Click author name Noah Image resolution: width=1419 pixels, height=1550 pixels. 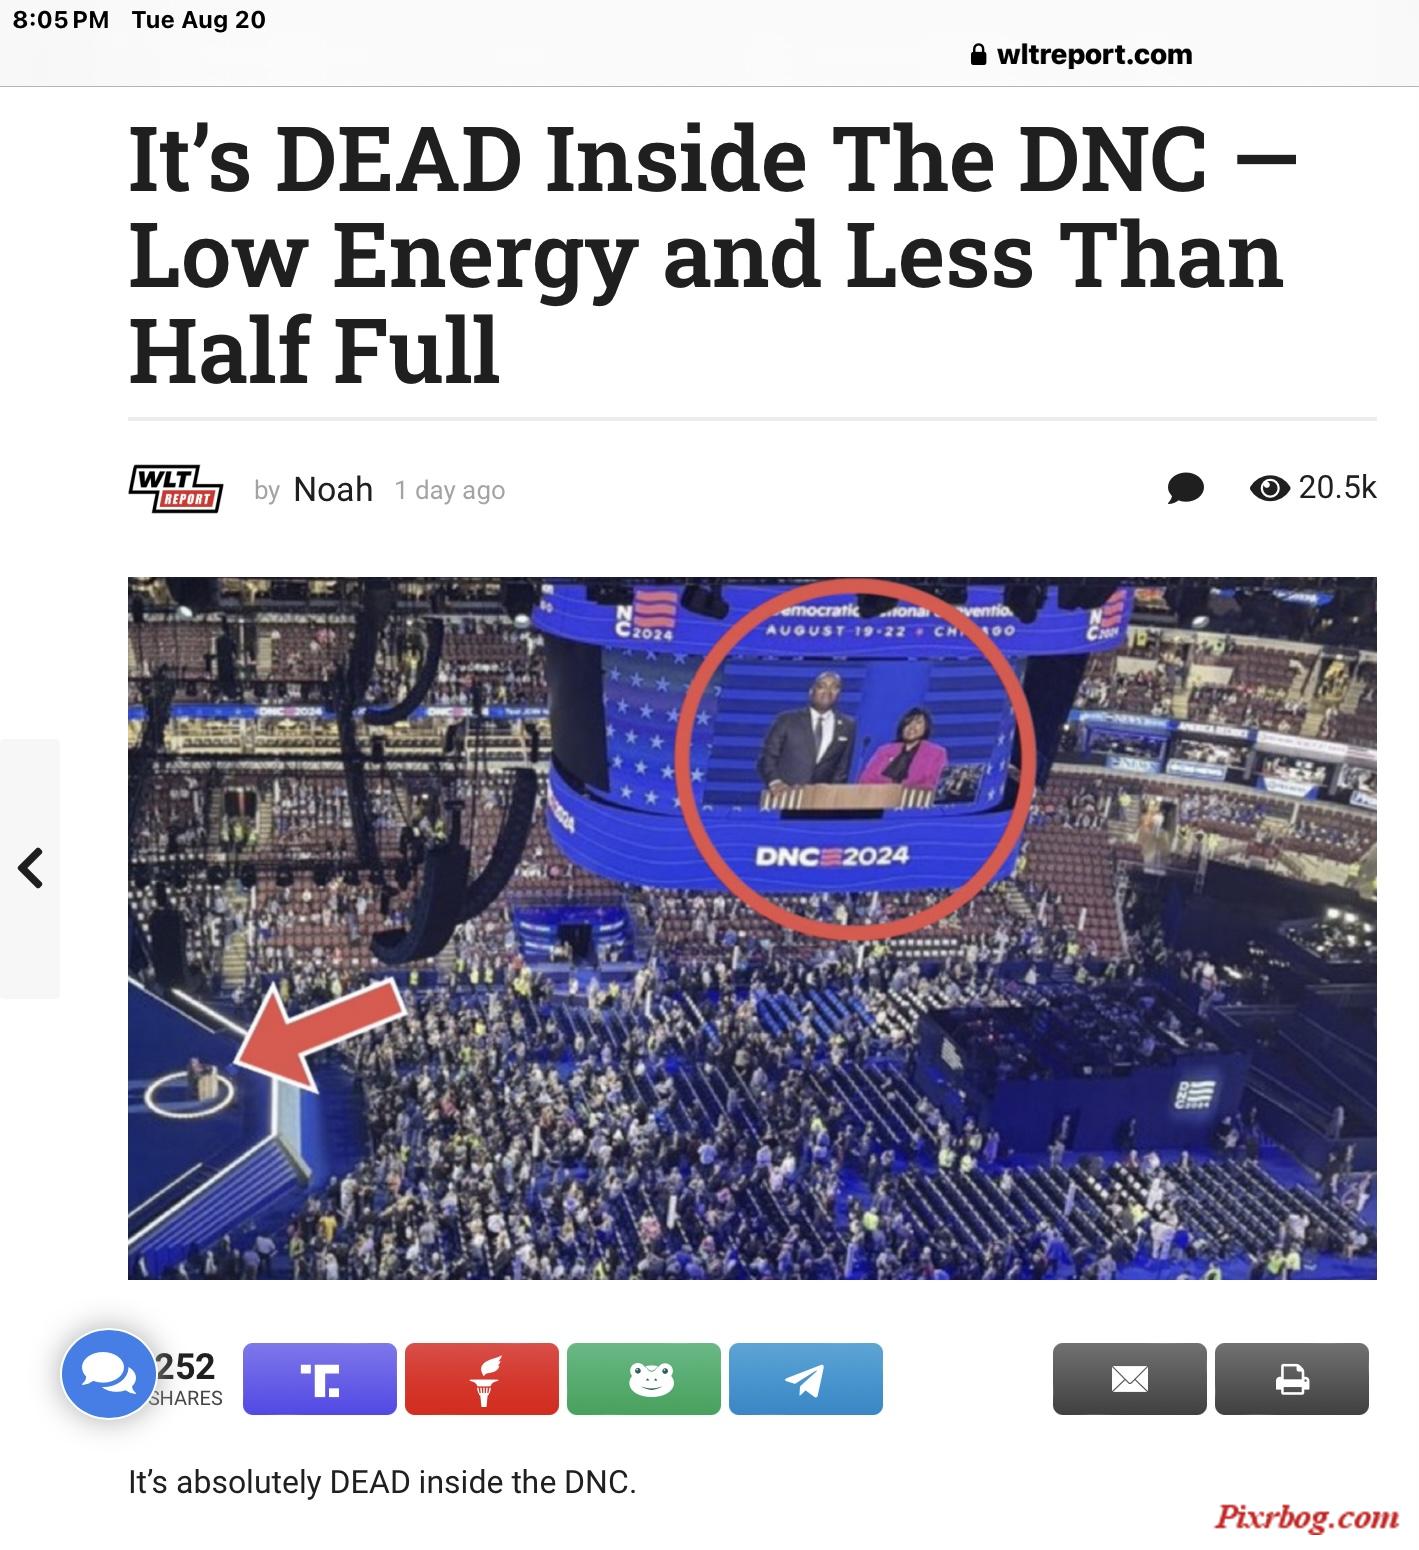pyautogui.click(x=333, y=489)
